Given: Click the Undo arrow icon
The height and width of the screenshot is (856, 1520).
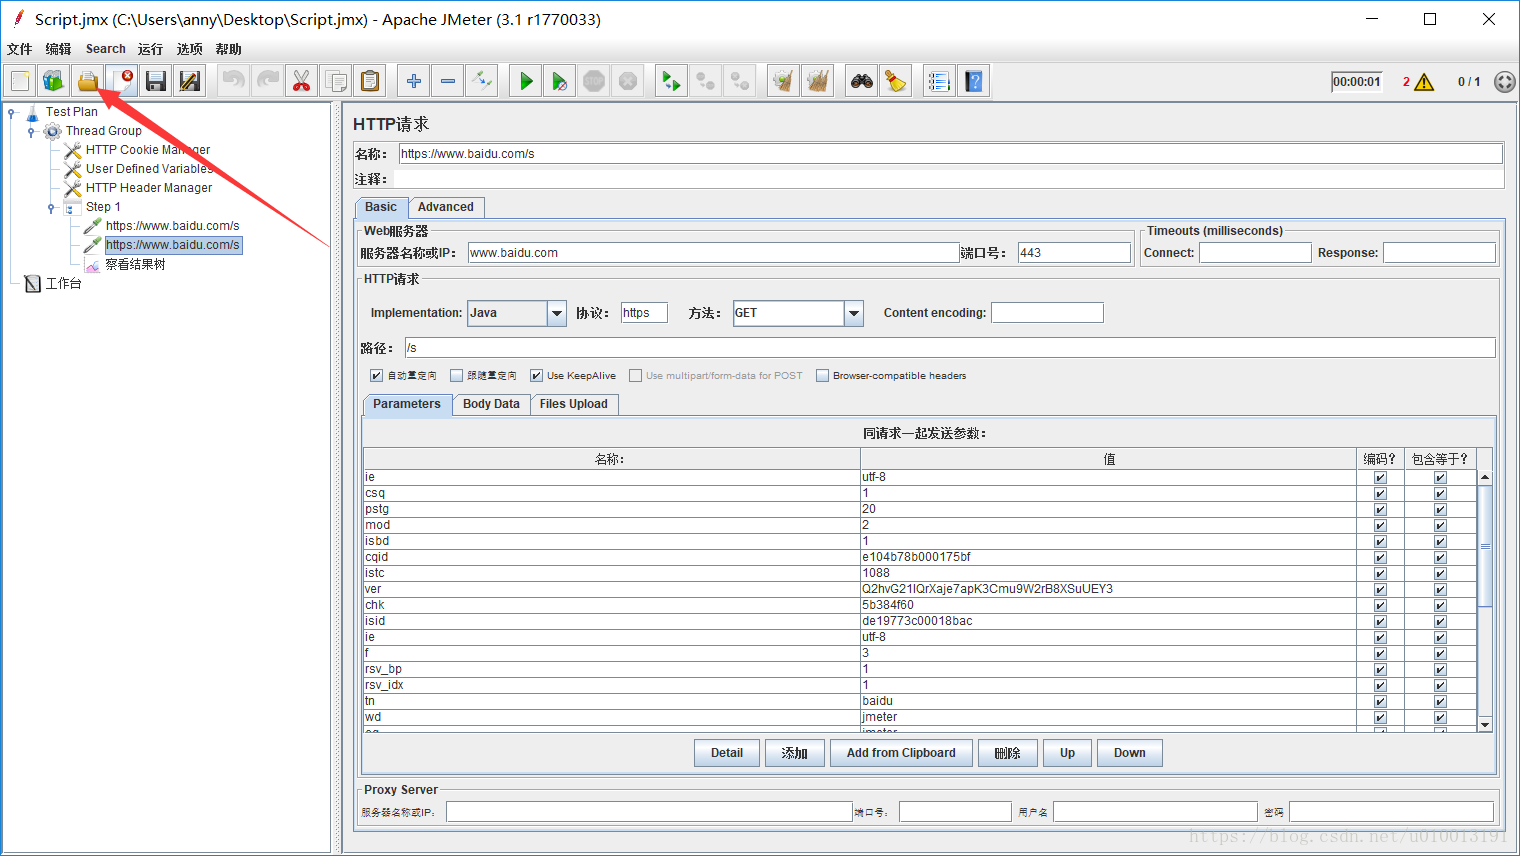Looking at the screenshot, I should point(233,81).
